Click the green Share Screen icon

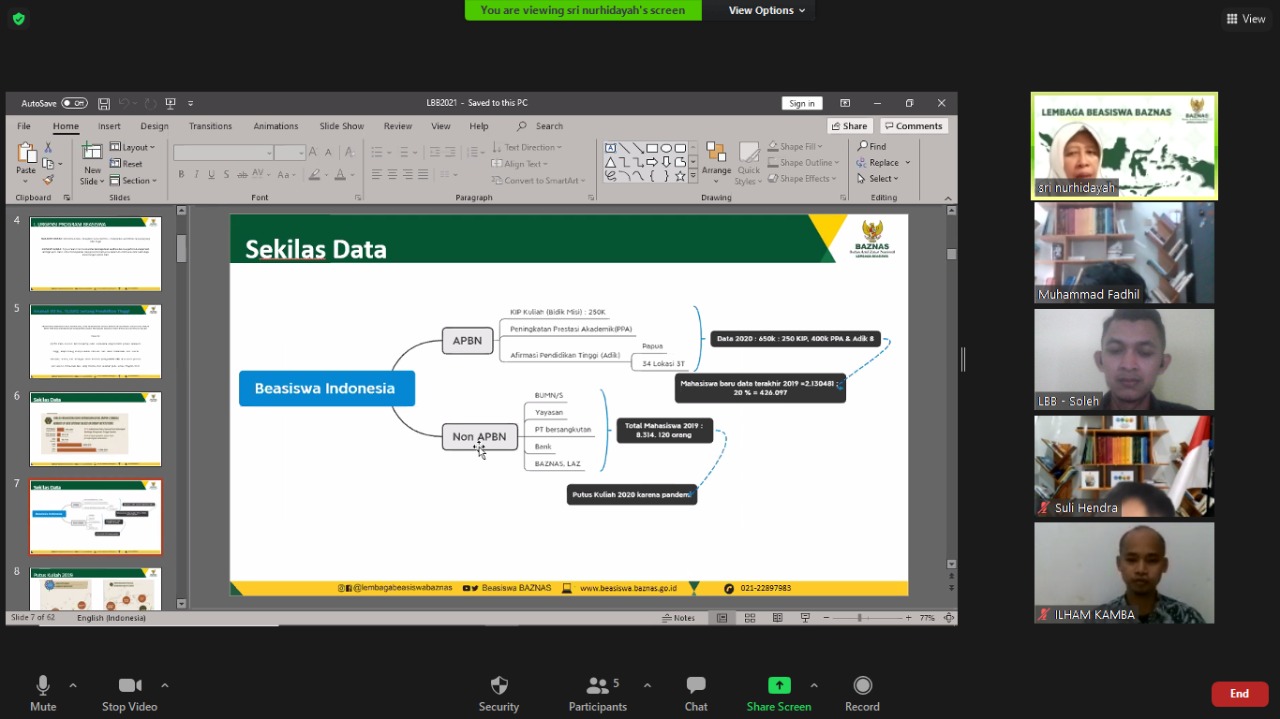(779, 686)
